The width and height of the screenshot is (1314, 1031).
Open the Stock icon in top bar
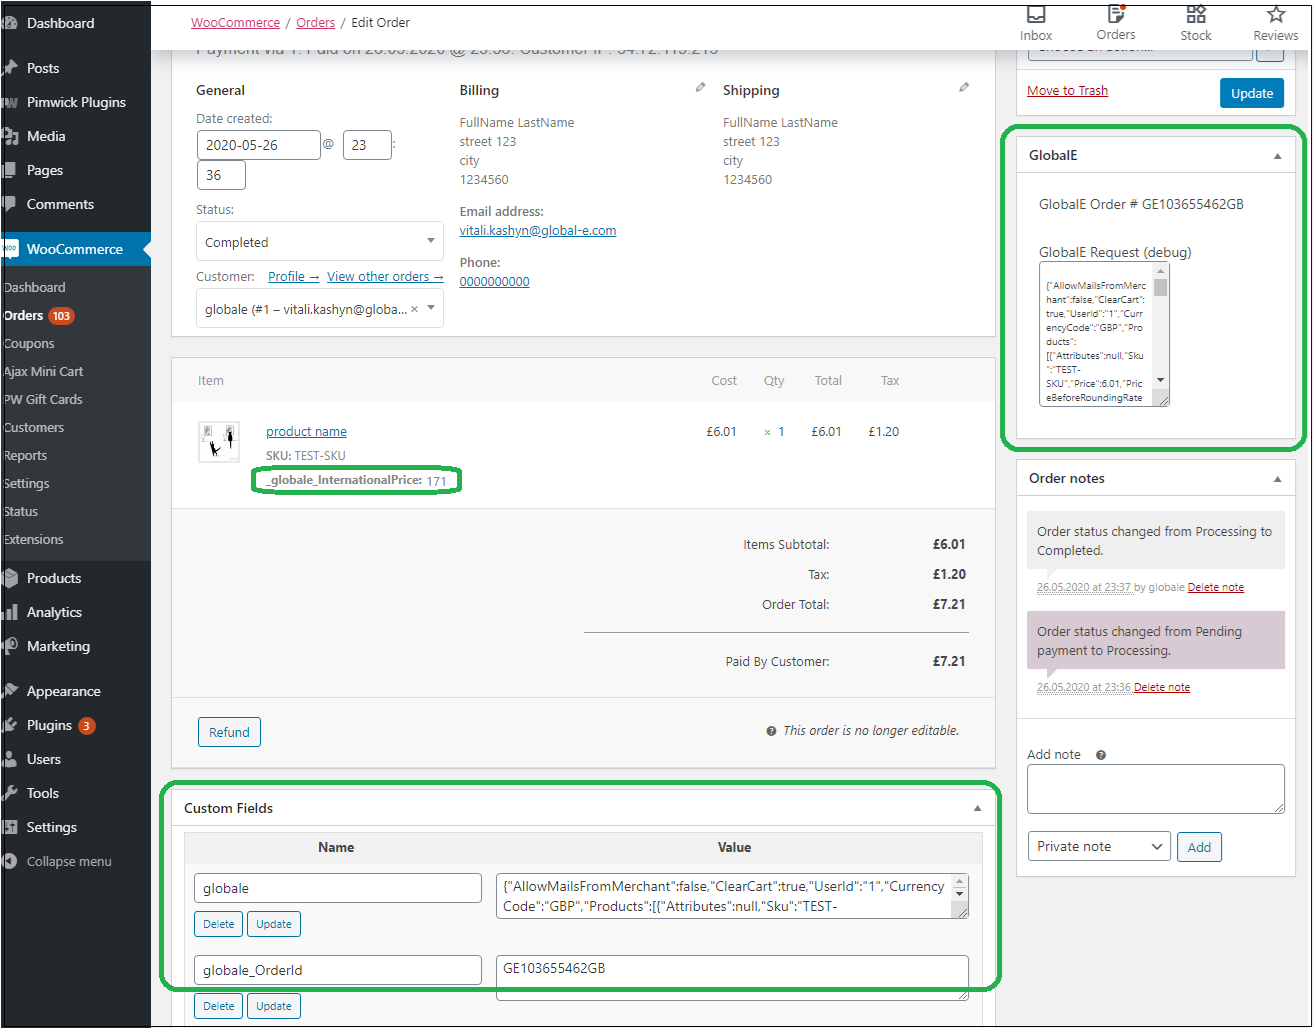(x=1196, y=15)
